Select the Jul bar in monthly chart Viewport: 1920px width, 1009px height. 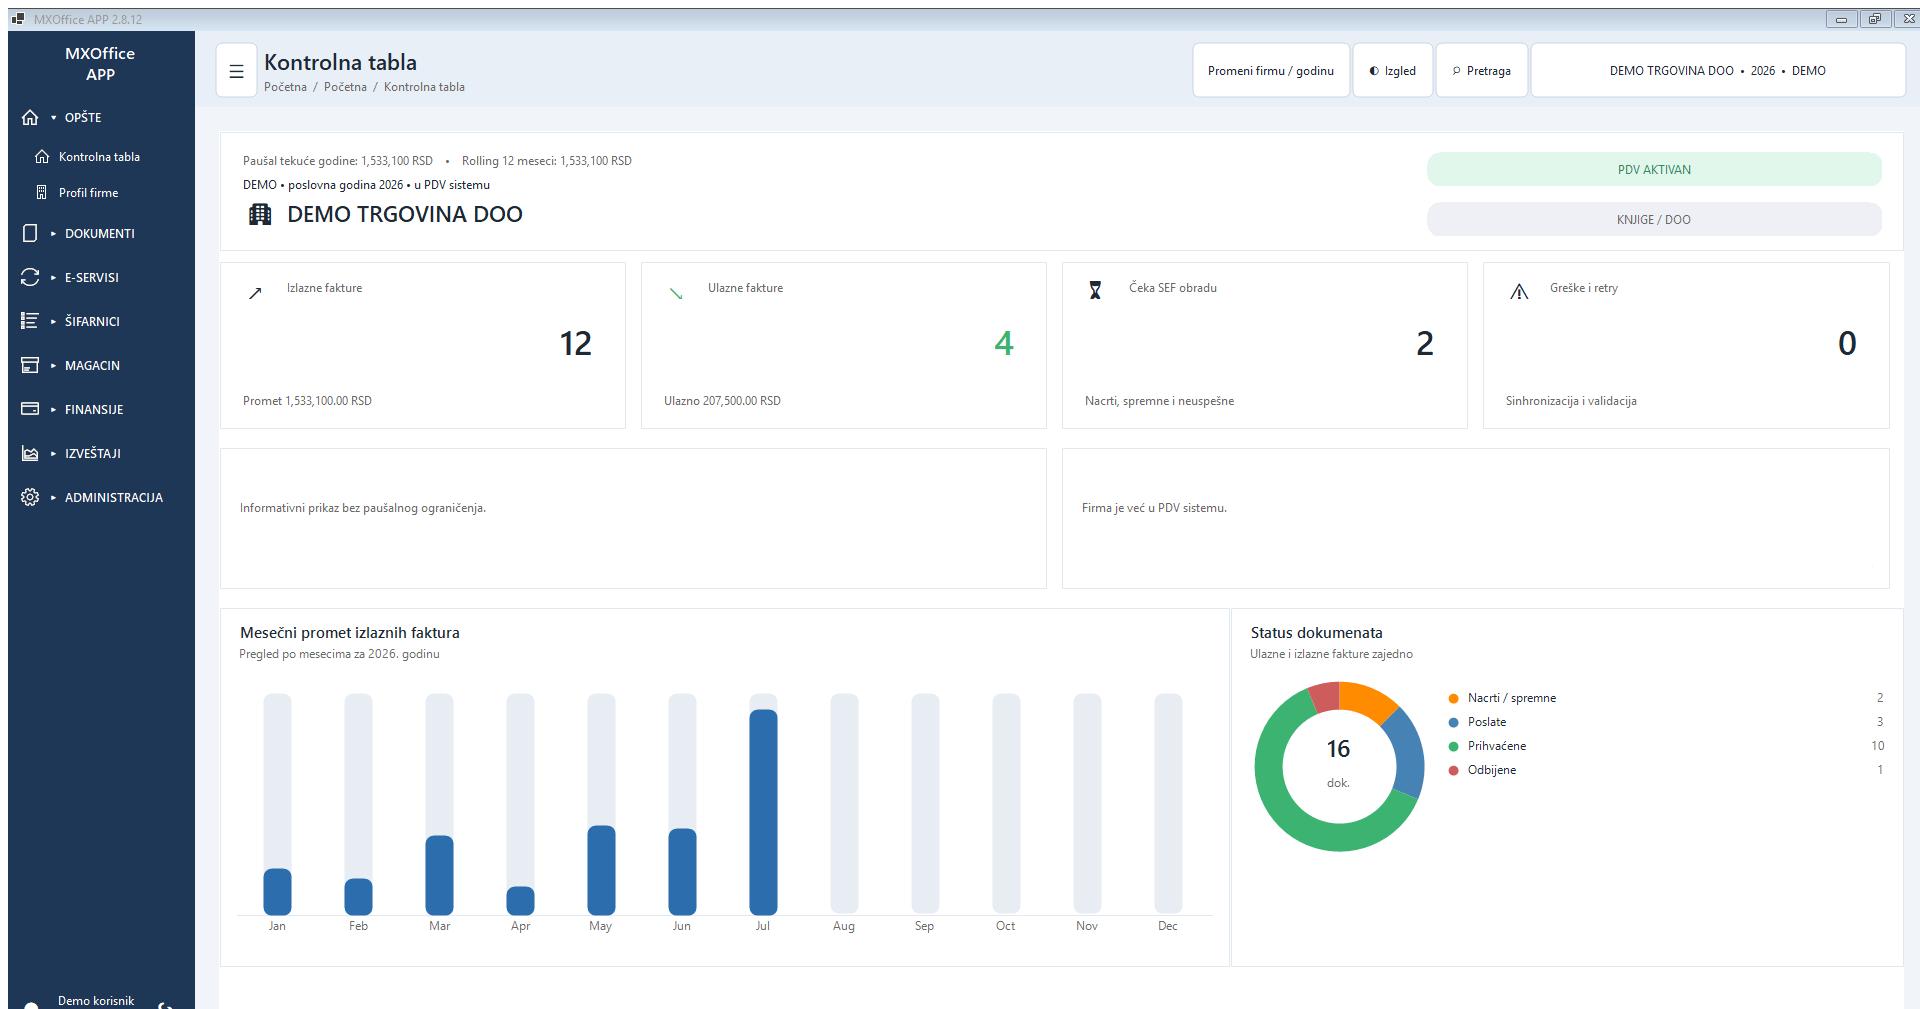763,812
